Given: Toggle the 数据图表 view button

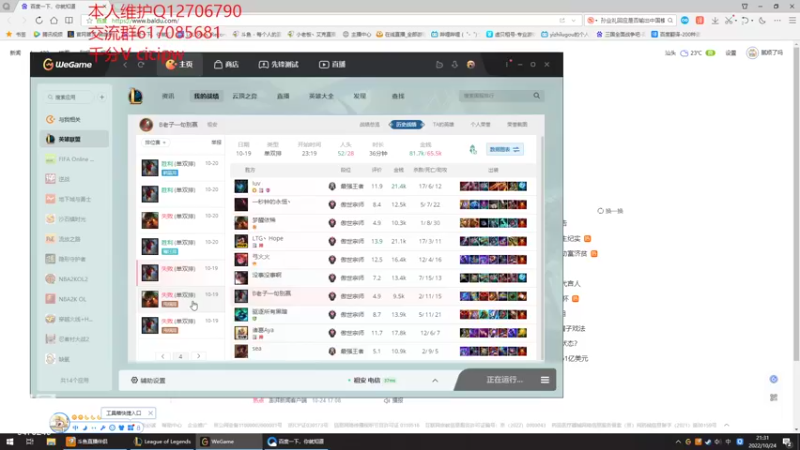Looking at the screenshot, I should point(504,149).
